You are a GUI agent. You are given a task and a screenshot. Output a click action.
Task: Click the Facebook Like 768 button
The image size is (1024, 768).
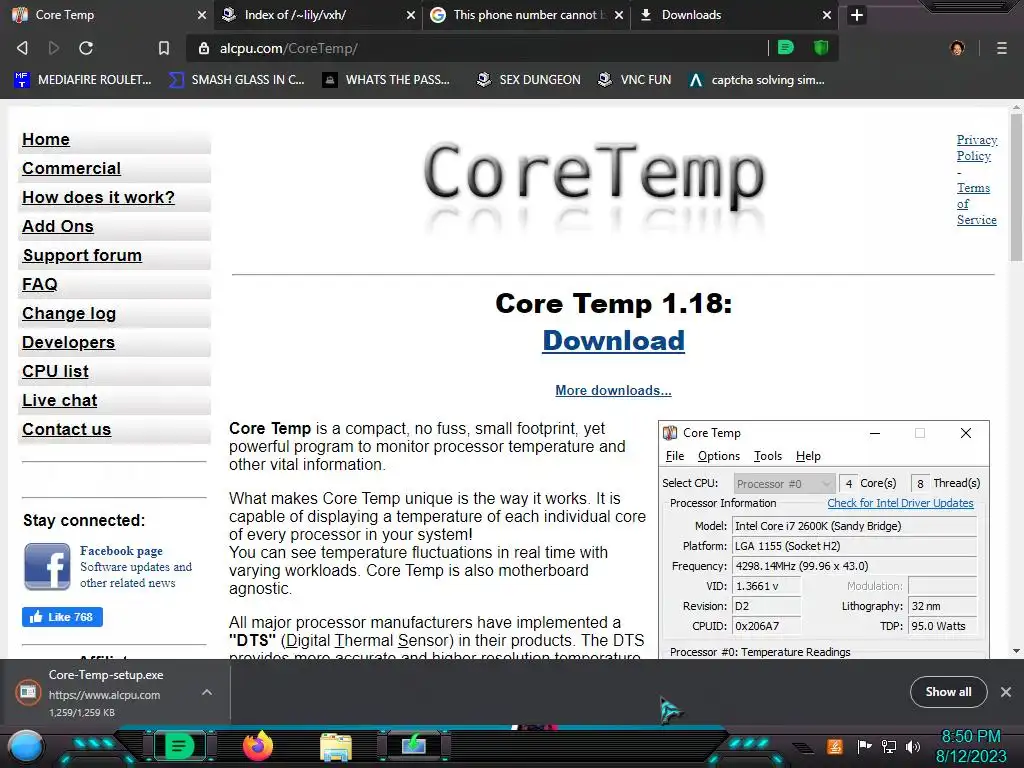coord(62,617)
